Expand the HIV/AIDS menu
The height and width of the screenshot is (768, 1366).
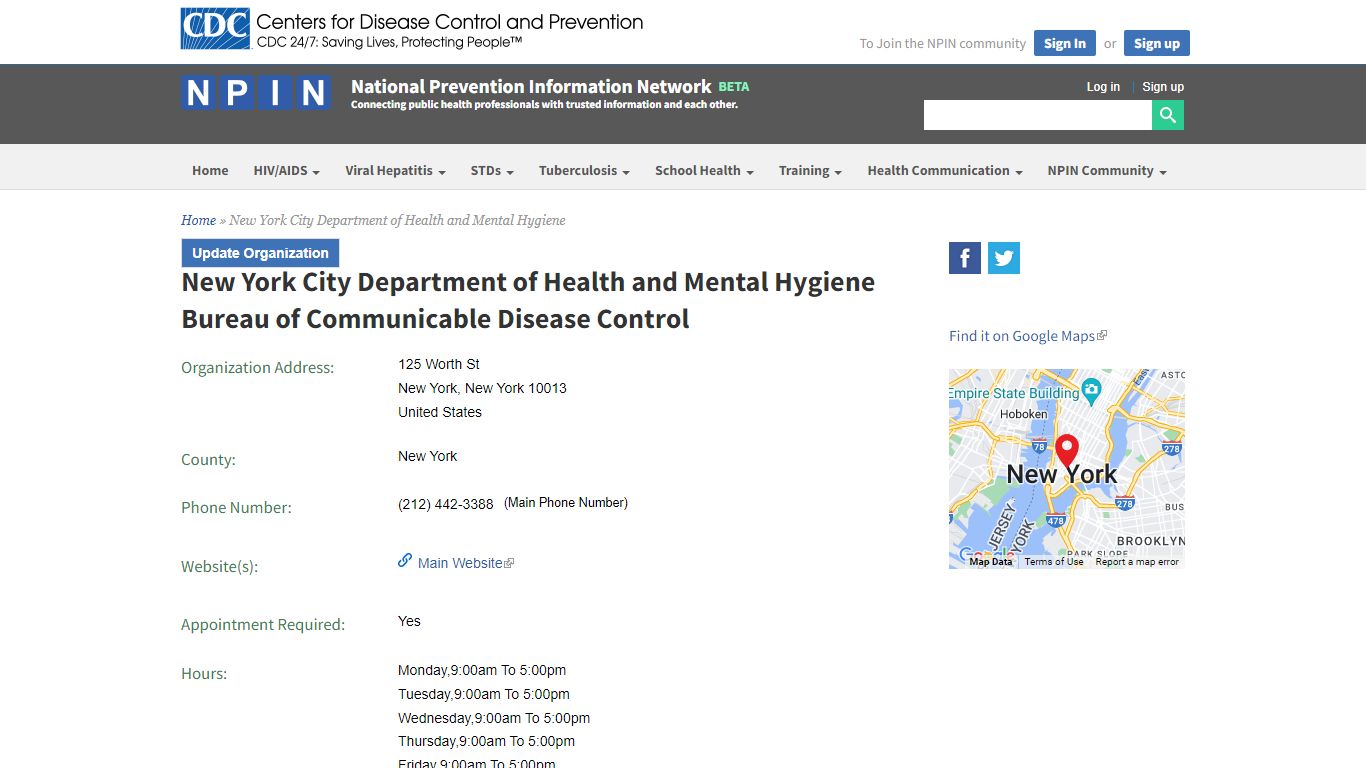pos(286,171)
